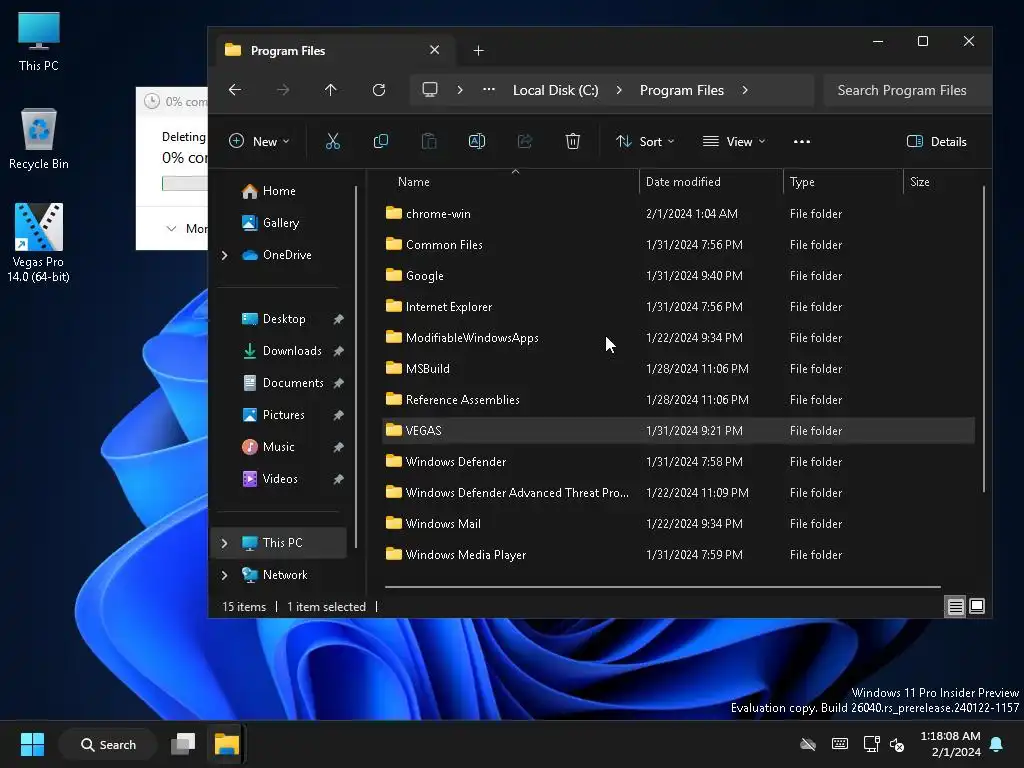Open See more options ellipsis in toolbar
Viewport: 1024px width, 768px height.
[801, 141]
